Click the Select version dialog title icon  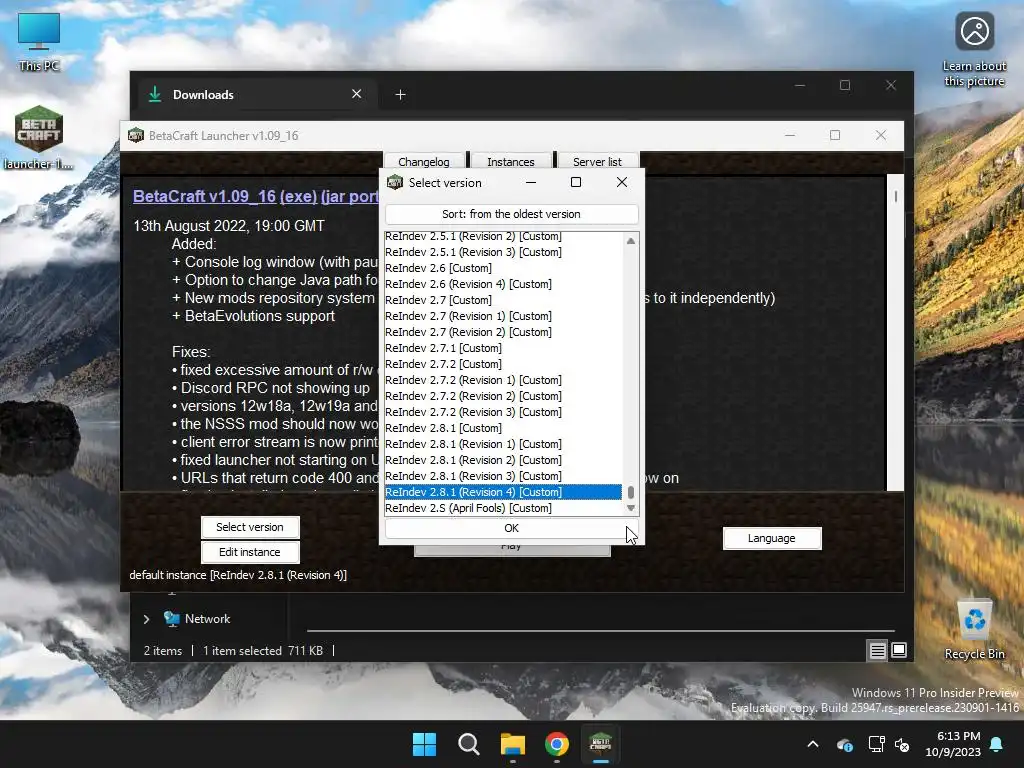pos(394,182)
